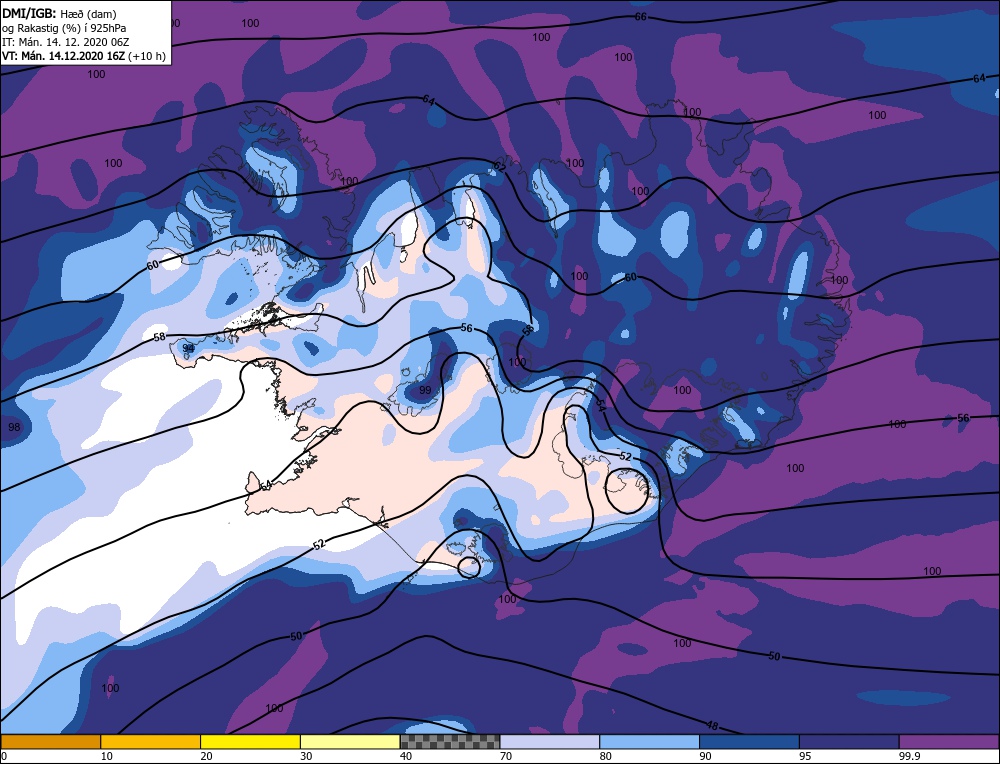Click the dark orange 0–10 legend swatch
Image resolution: width=1000 pixels, height=764 pixels.
tap(50, 741)
